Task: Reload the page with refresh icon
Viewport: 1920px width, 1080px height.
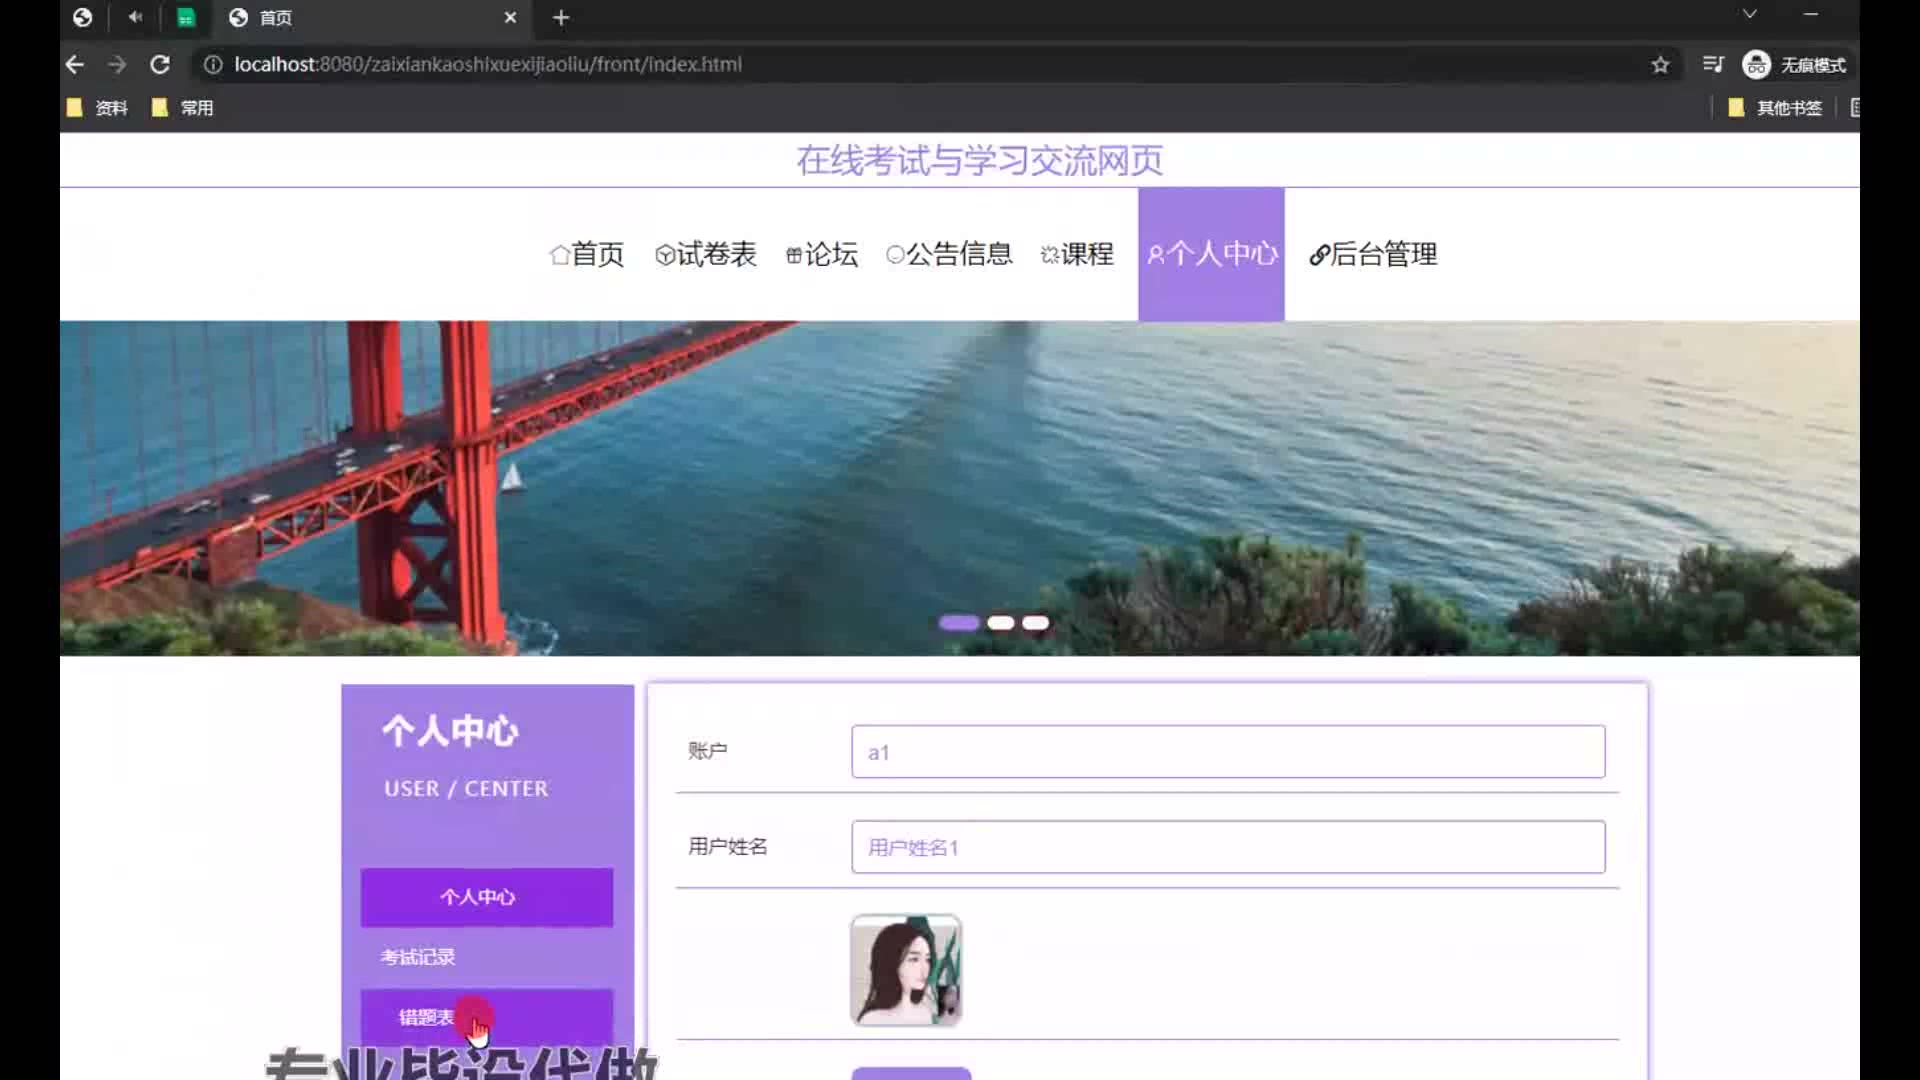Action: (160, 65)
